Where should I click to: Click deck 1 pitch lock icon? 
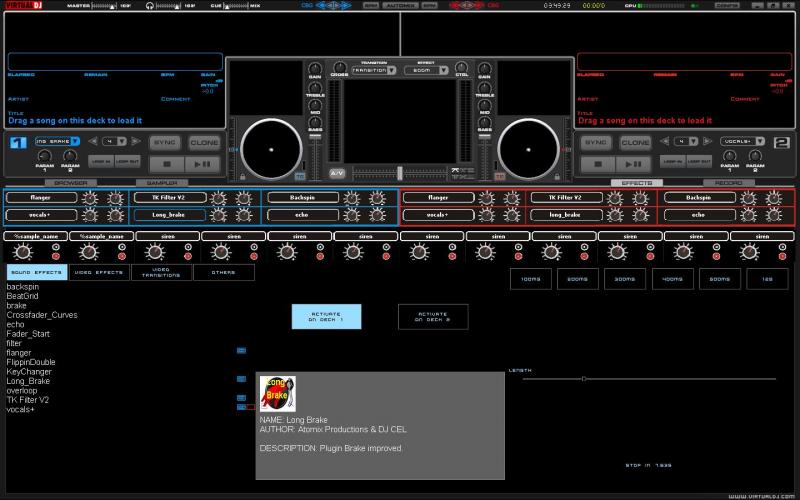(242, 177)
